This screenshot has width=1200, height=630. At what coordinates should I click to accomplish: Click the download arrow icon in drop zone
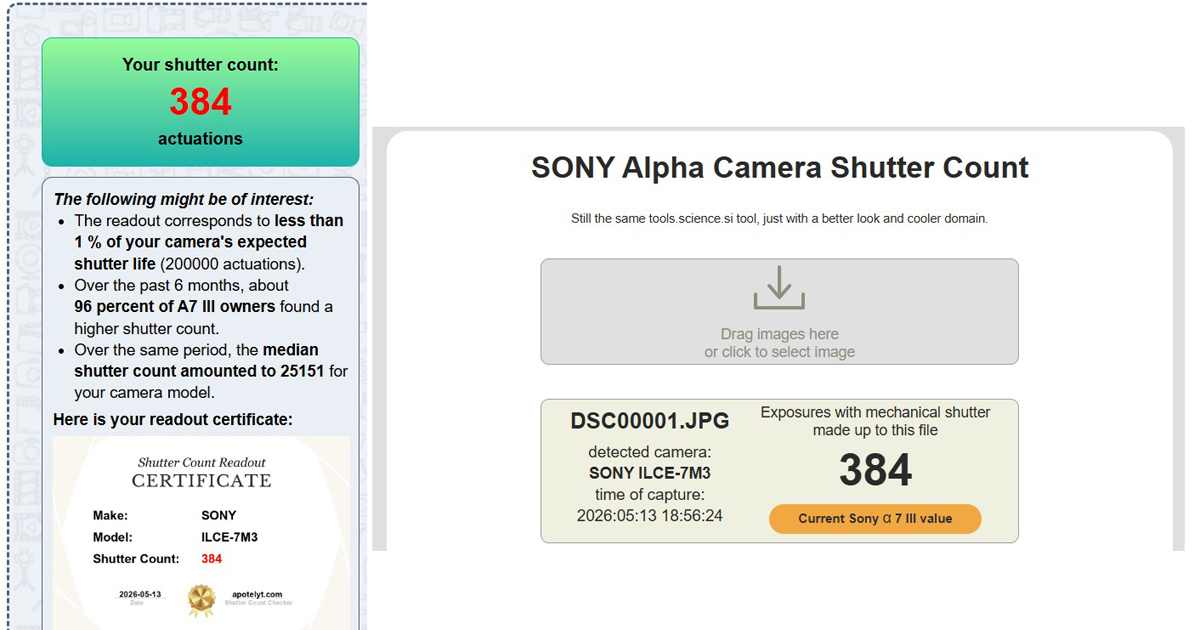pyautogui.click(x=779, y=290)
